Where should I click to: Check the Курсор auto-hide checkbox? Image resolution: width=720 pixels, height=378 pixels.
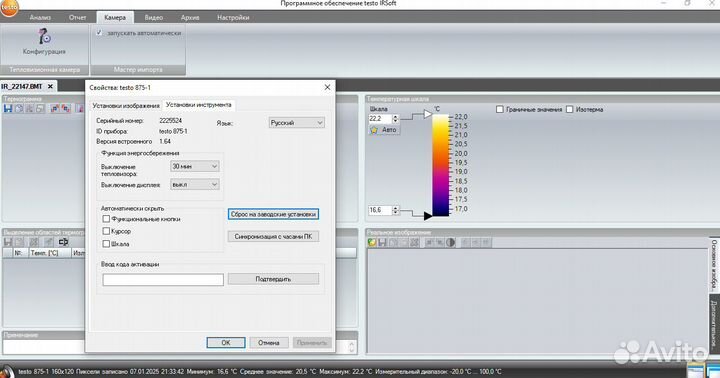point(106,231)
